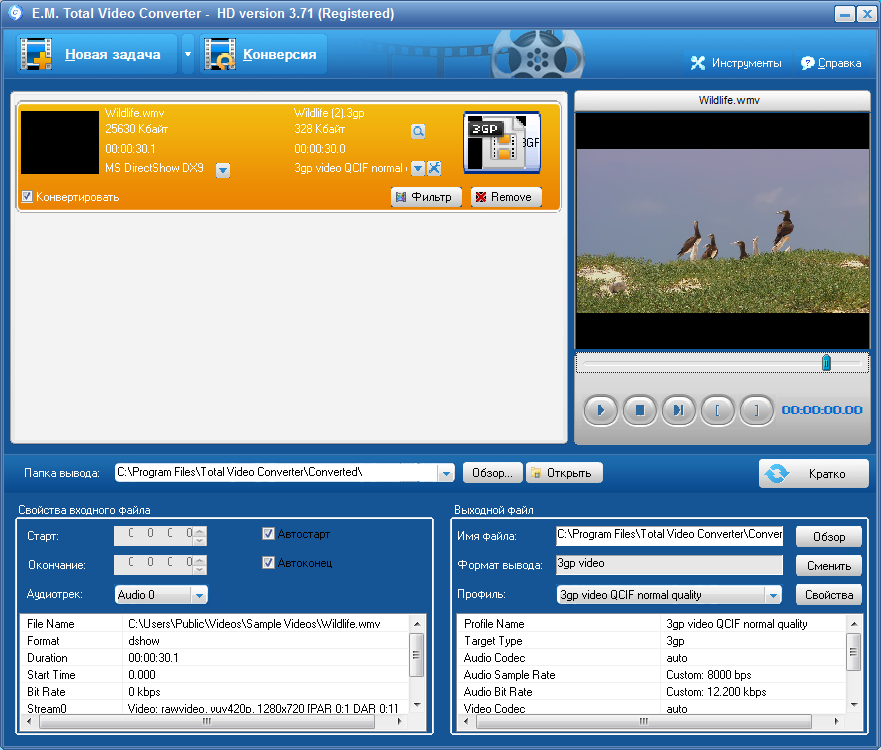Click the Кратко refresh arrows icon
Screen dimensions: 881x750
click(x=776, y=474)
